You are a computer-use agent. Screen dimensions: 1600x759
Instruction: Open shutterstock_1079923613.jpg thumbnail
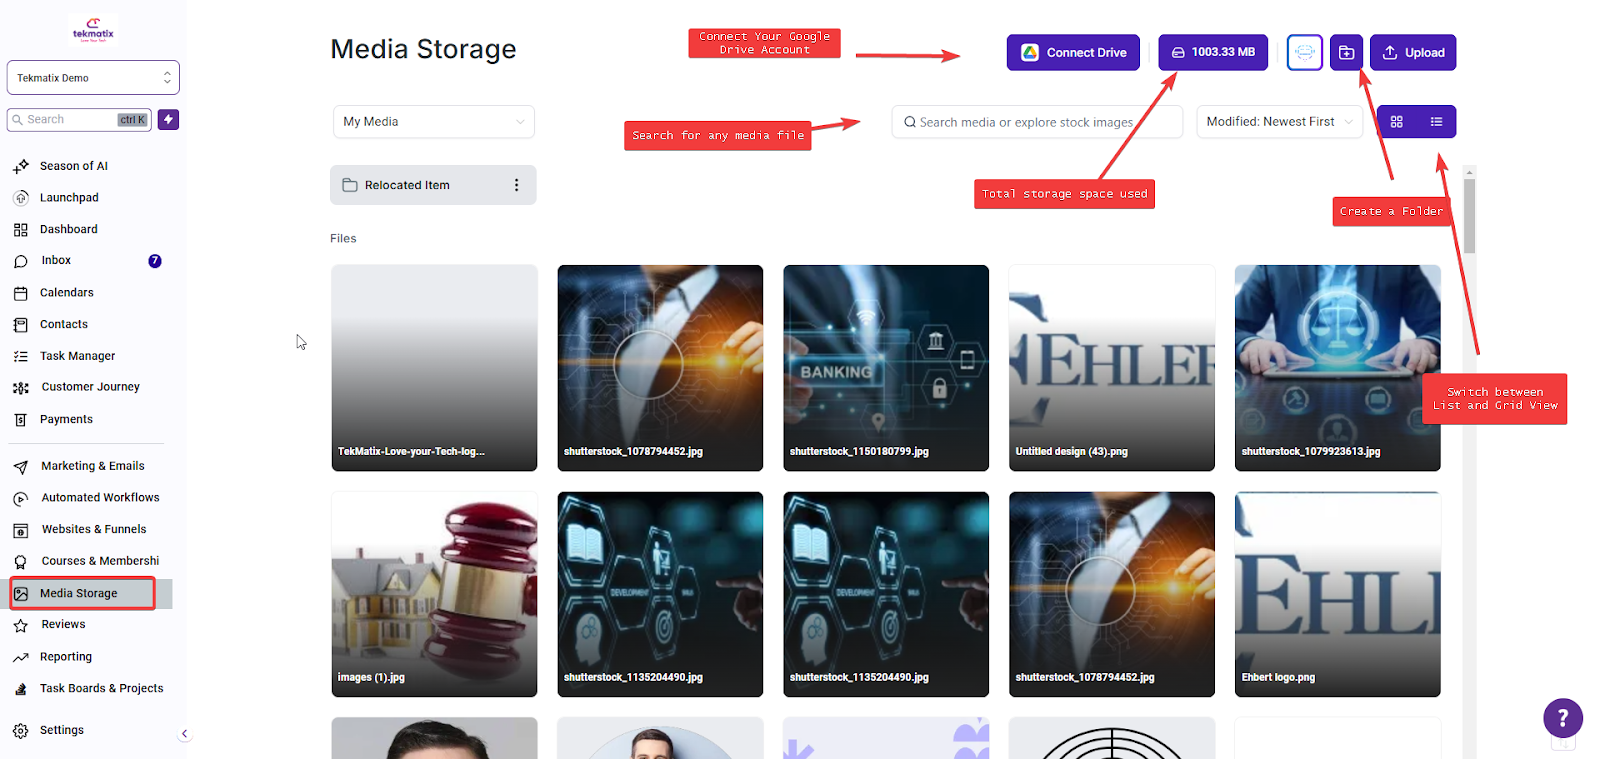pos(1338,368)
